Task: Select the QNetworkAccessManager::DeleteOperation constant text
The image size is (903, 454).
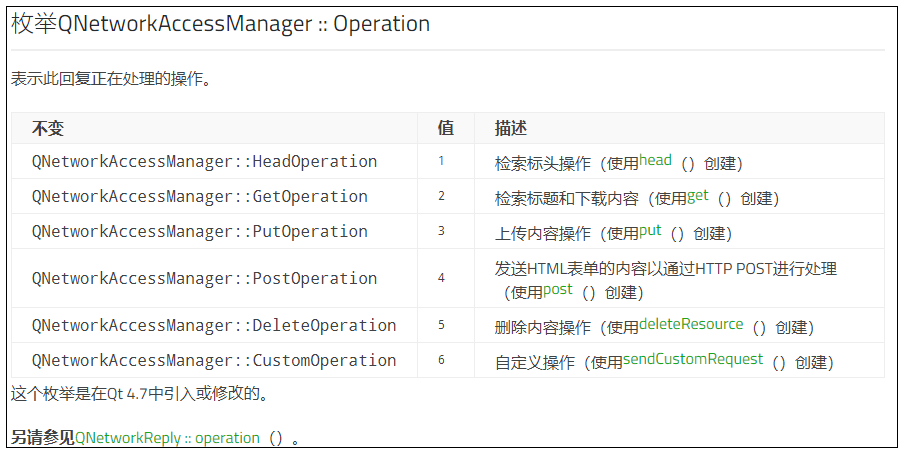Action: tap(214, 326)
